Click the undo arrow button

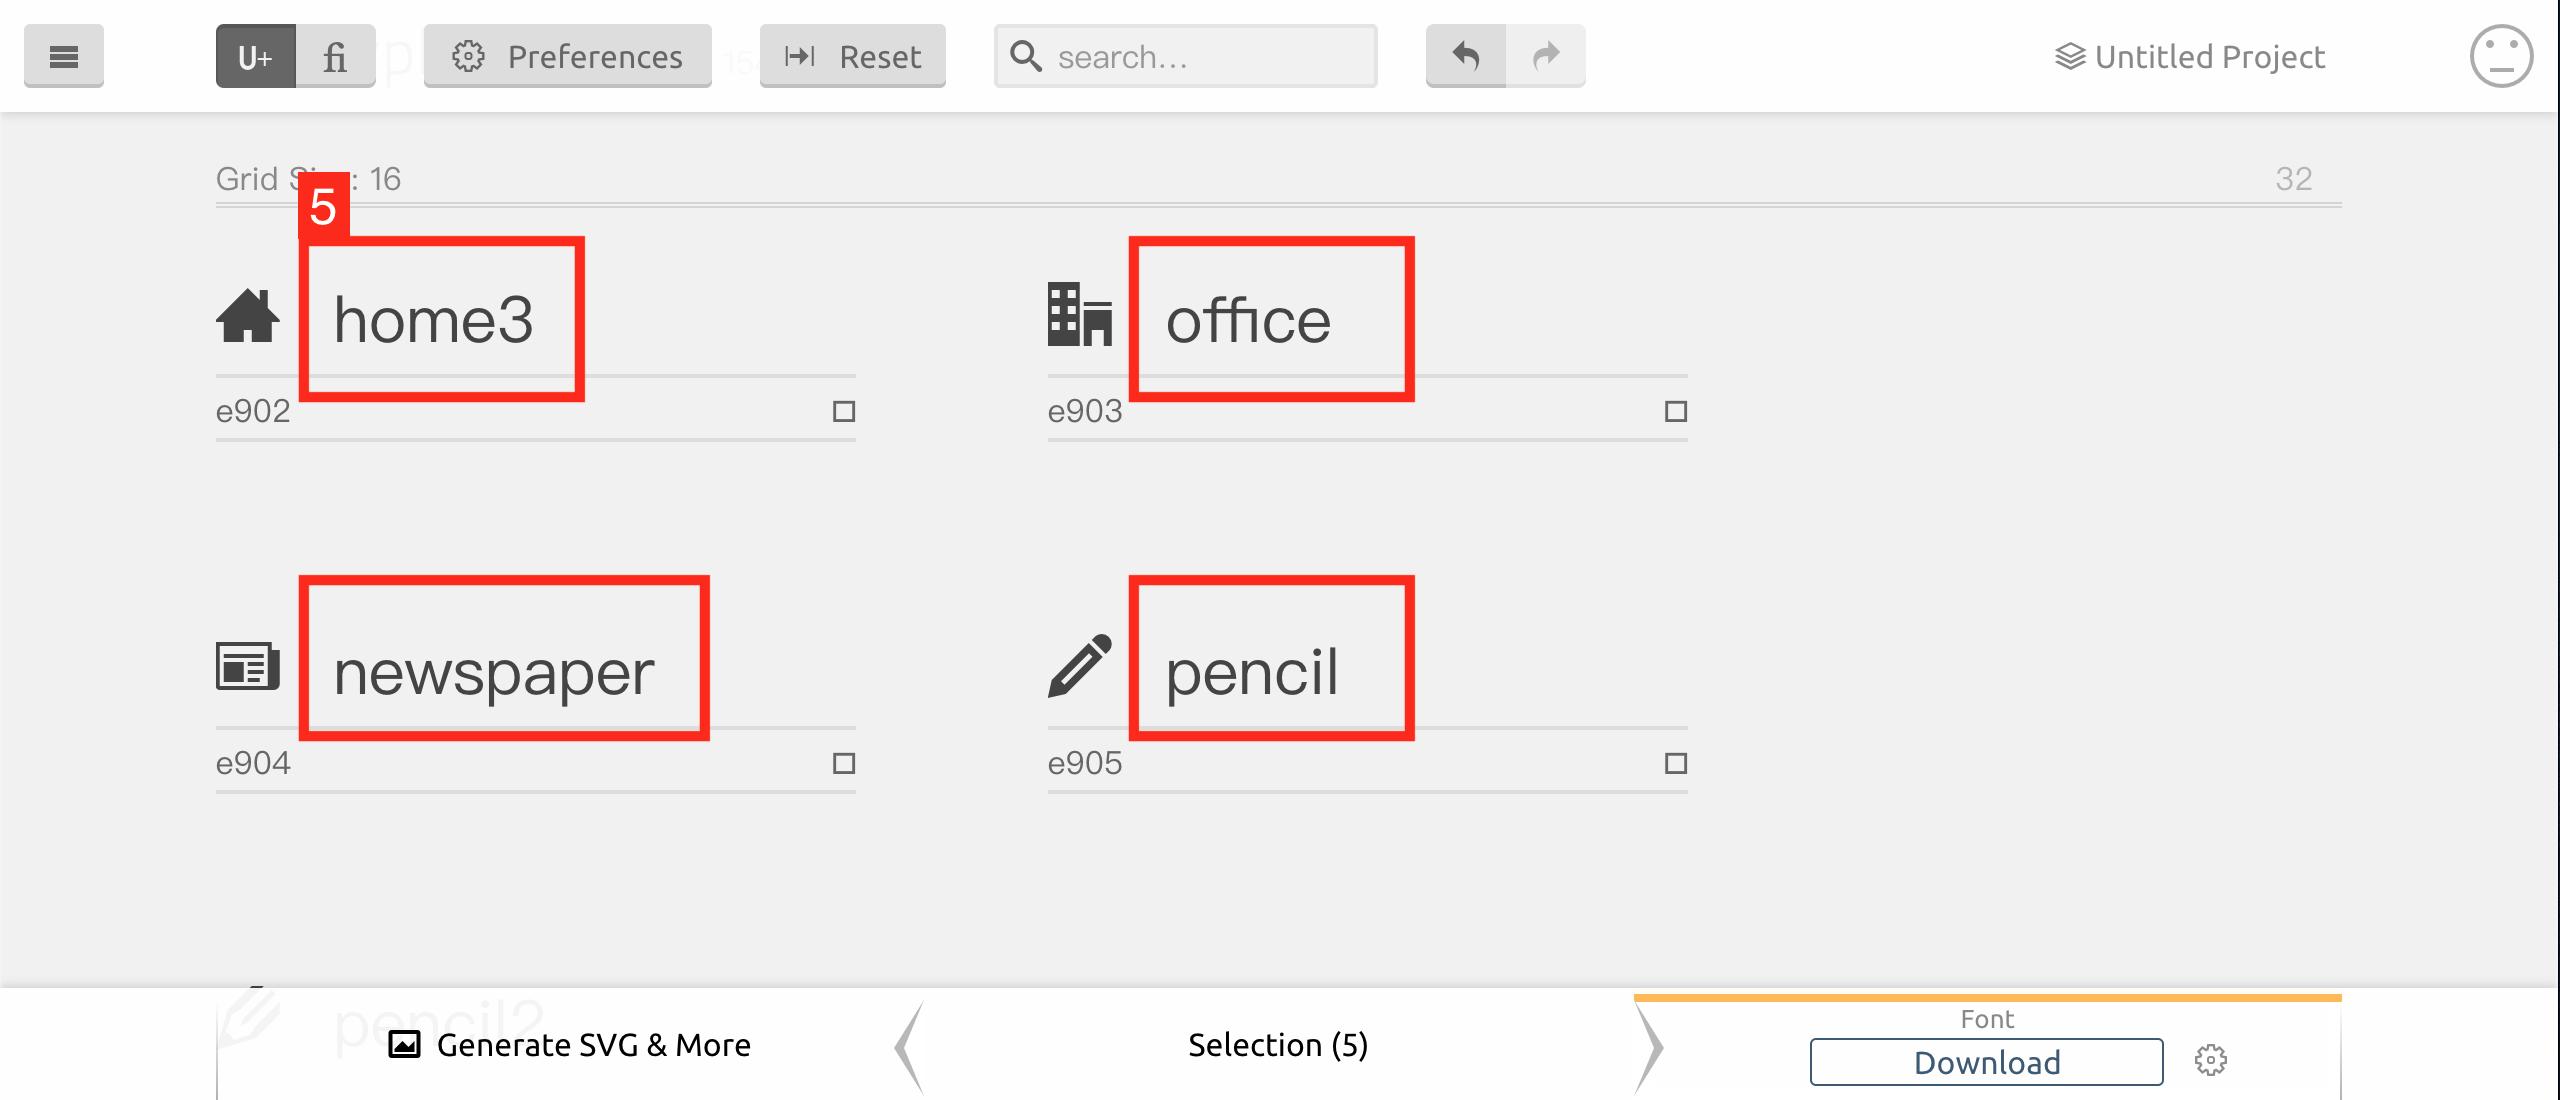click(x=1466, y=56)
